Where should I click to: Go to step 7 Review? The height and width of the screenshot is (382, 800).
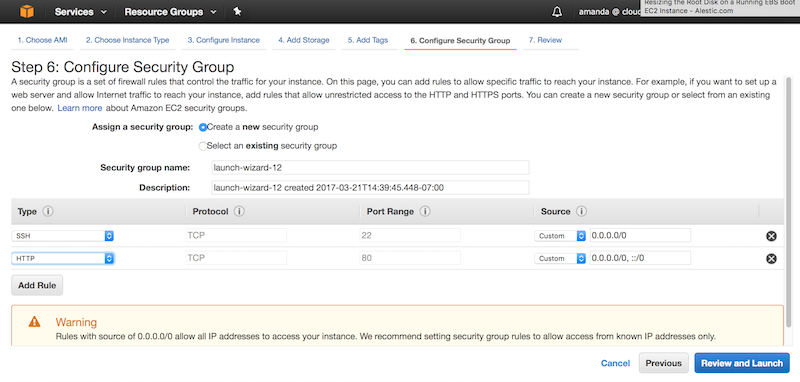[545, 40]
